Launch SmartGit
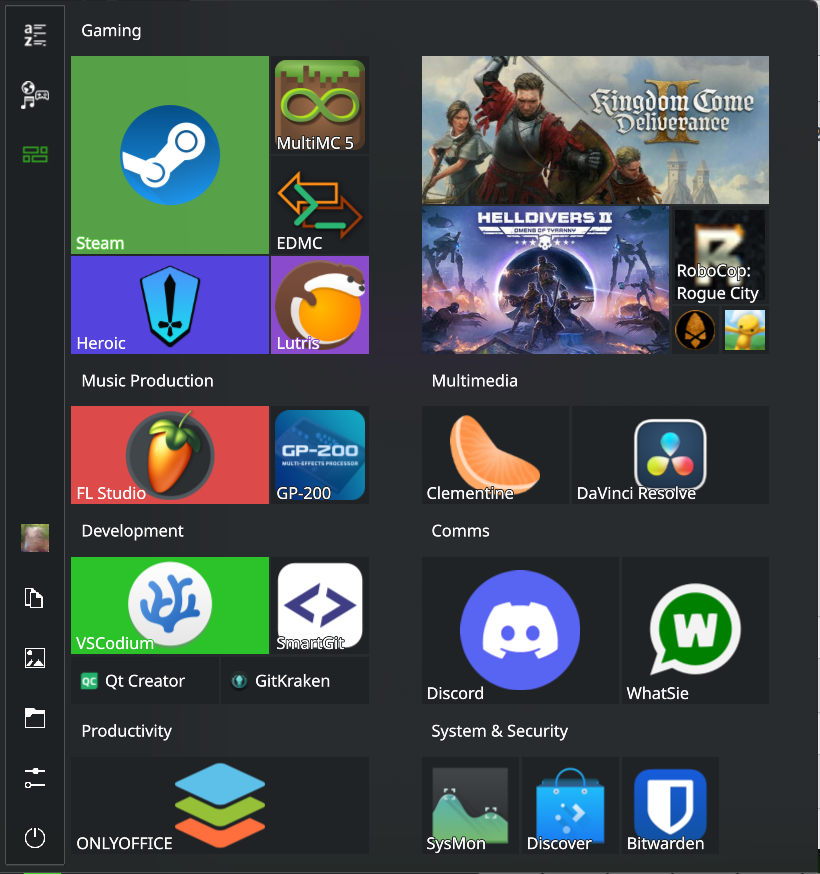This screenshot has height=874, width=820. coord(320,605)
